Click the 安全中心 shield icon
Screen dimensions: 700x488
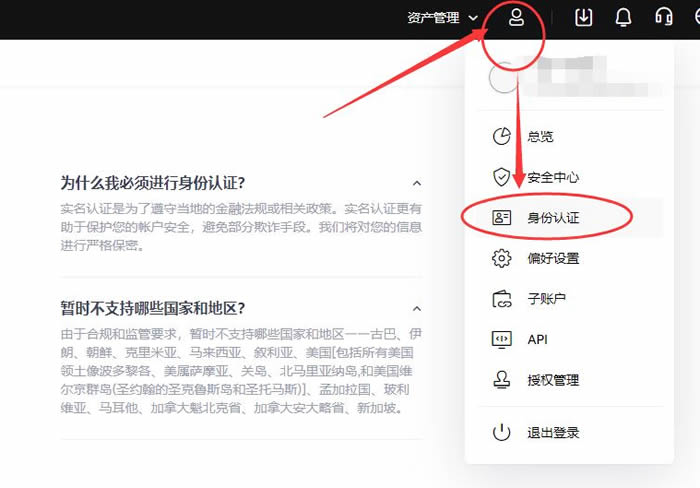pyautogui.click(x=502, y=177)
